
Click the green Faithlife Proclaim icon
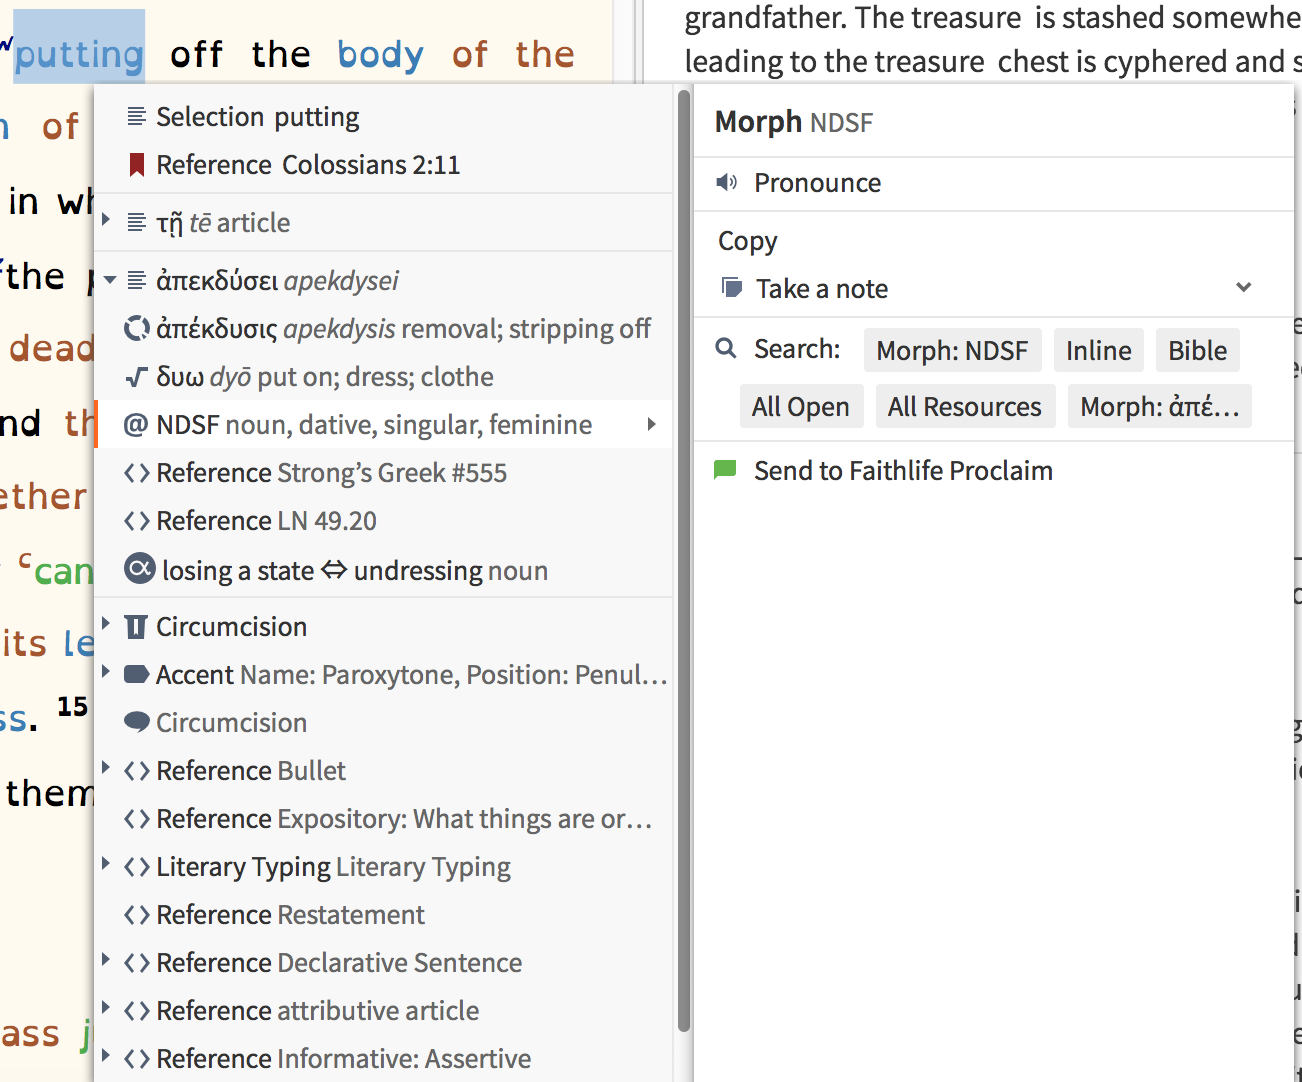pos(725,470)
